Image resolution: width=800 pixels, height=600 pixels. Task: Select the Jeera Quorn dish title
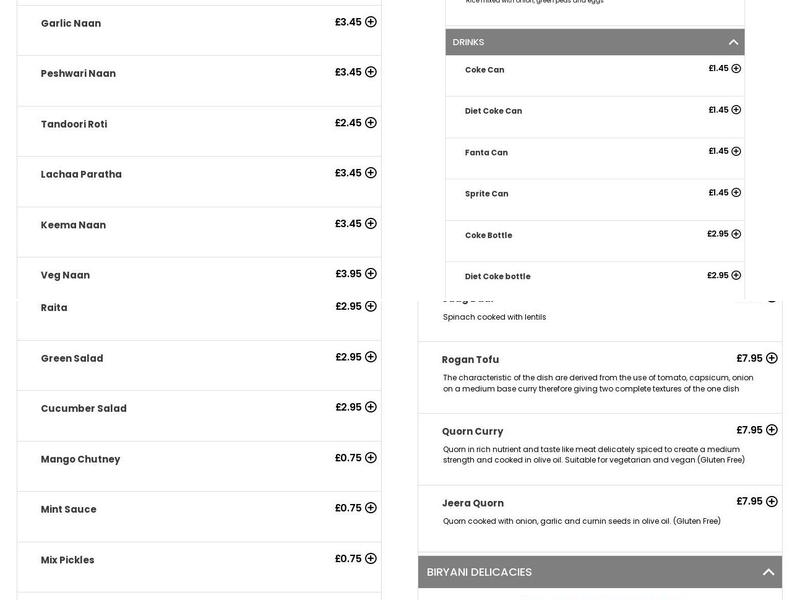(473, 503)
